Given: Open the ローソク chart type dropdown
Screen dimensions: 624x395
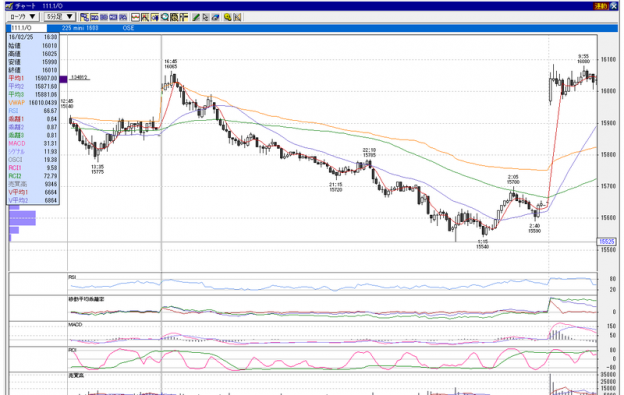Looking at the screenshot, I should pyautogui.click(x=22, y=17).
